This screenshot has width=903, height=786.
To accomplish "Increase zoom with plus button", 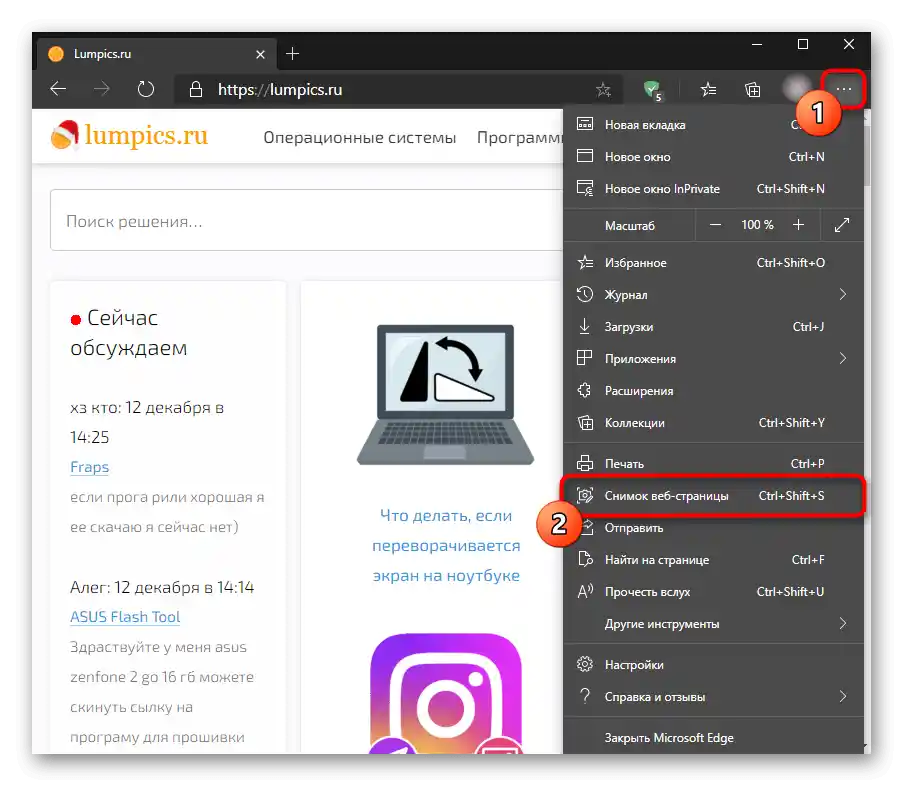I will click(798, 225).
